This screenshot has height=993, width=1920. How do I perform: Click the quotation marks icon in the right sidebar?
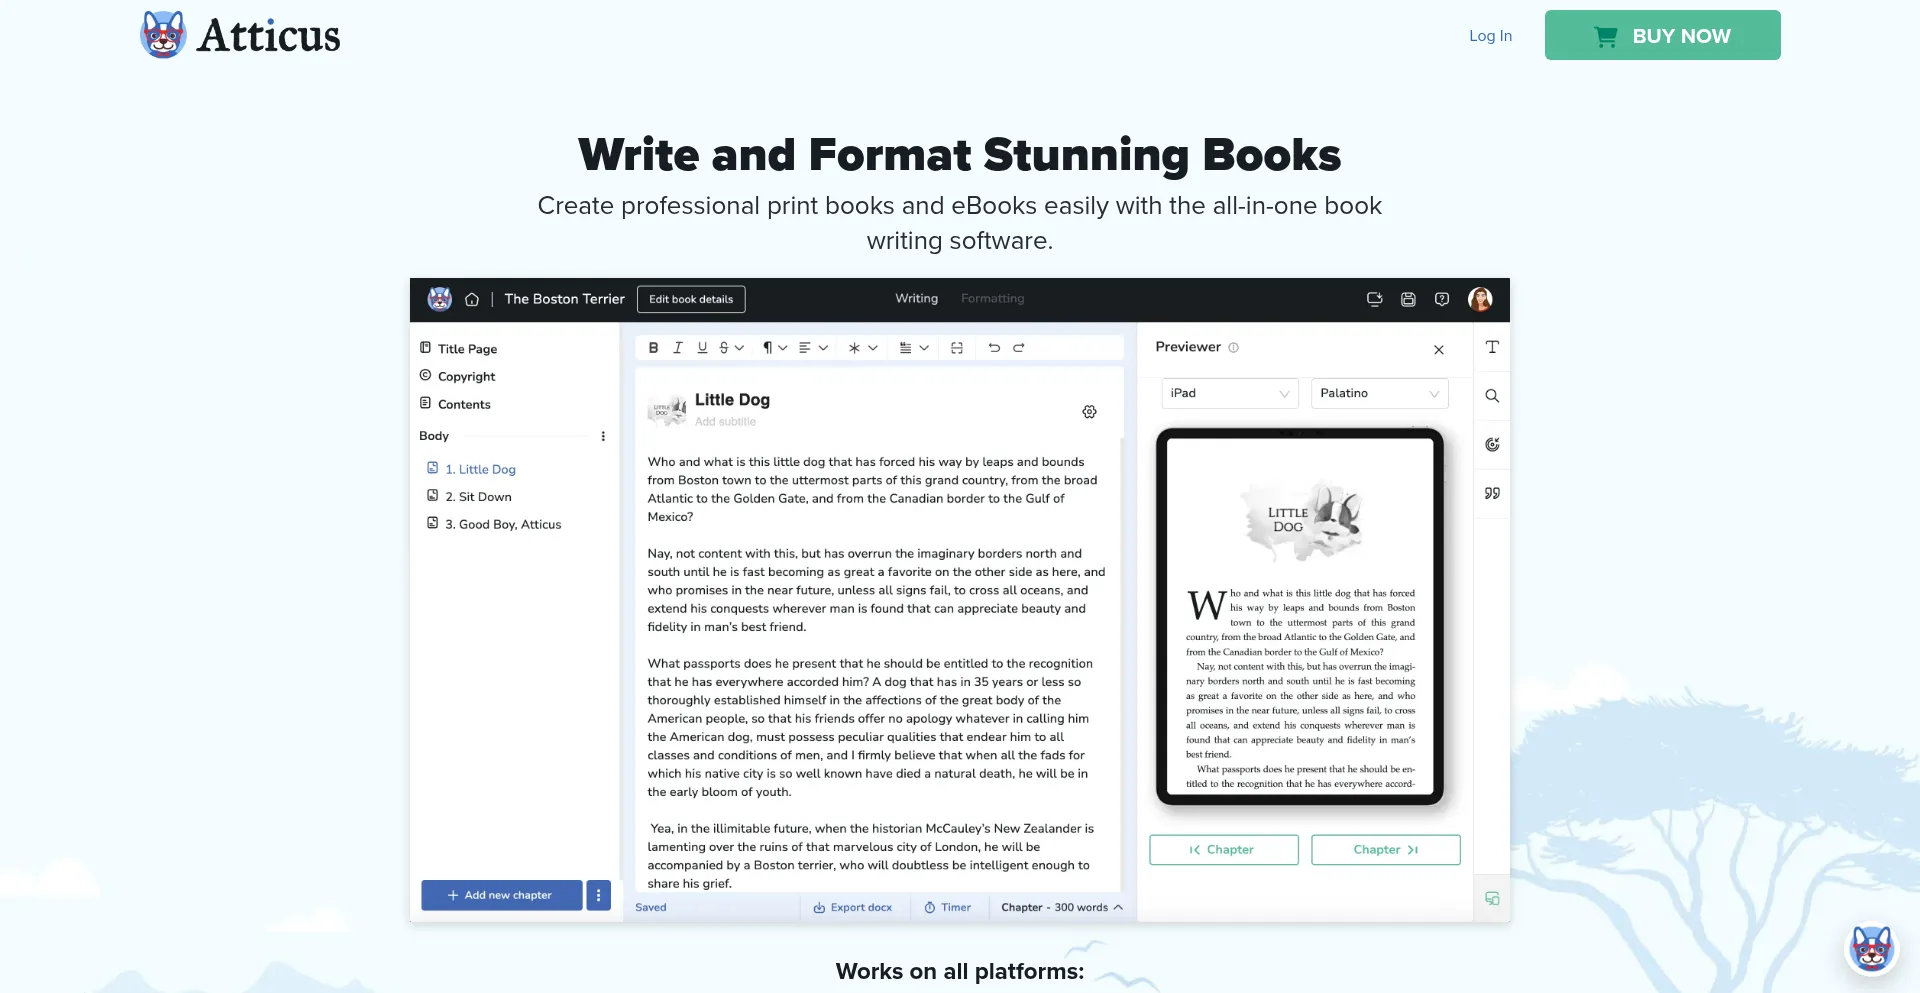(x=1492, y=493)
